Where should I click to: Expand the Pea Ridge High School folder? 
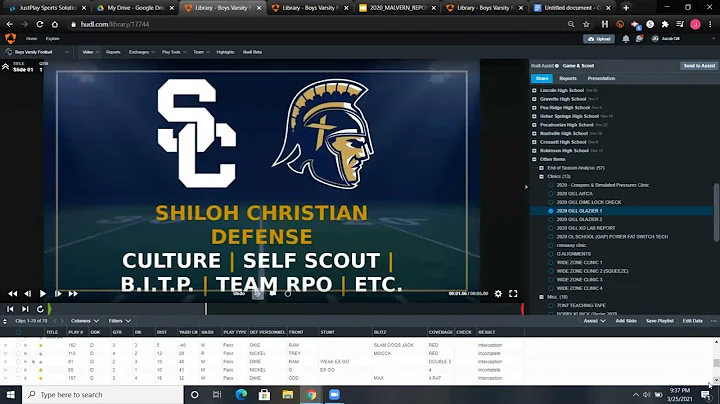534,107
